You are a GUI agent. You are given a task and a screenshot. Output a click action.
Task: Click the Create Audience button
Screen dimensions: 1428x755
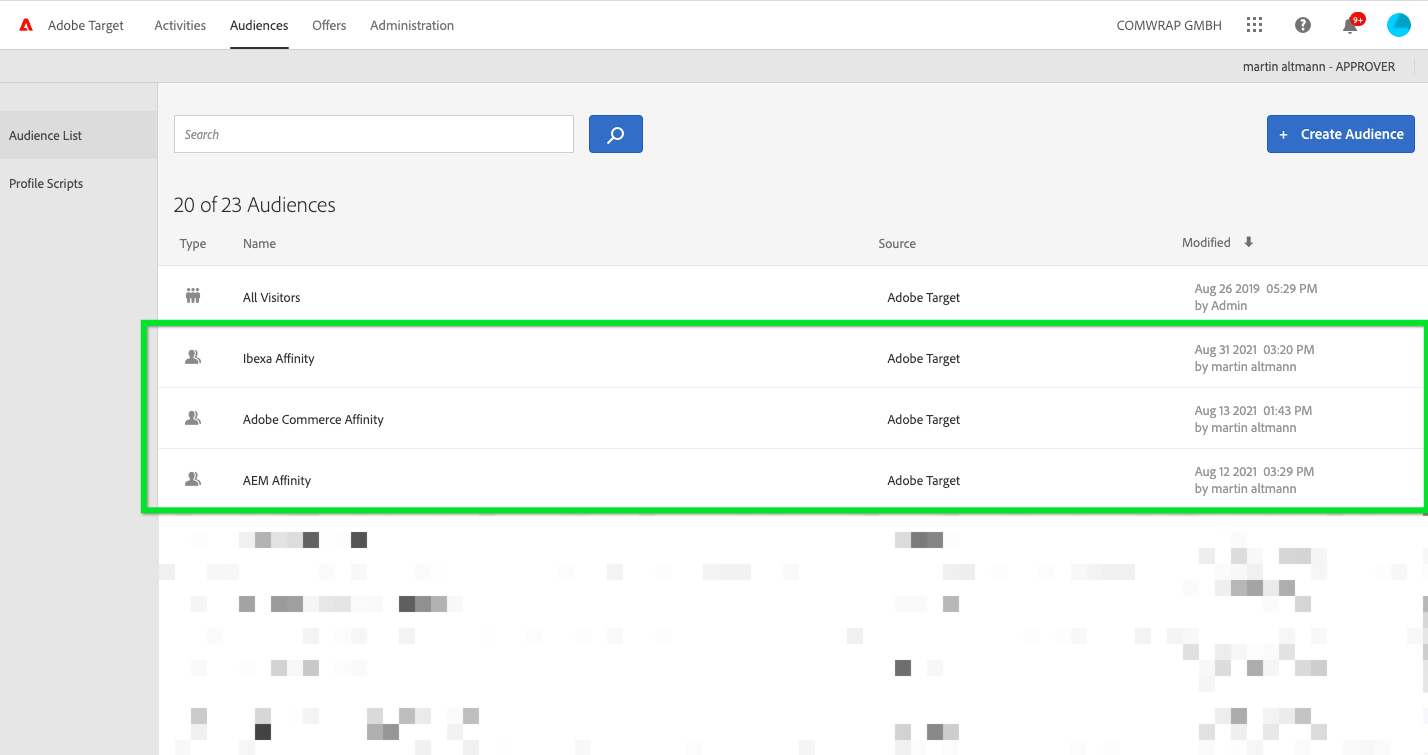1341,134
